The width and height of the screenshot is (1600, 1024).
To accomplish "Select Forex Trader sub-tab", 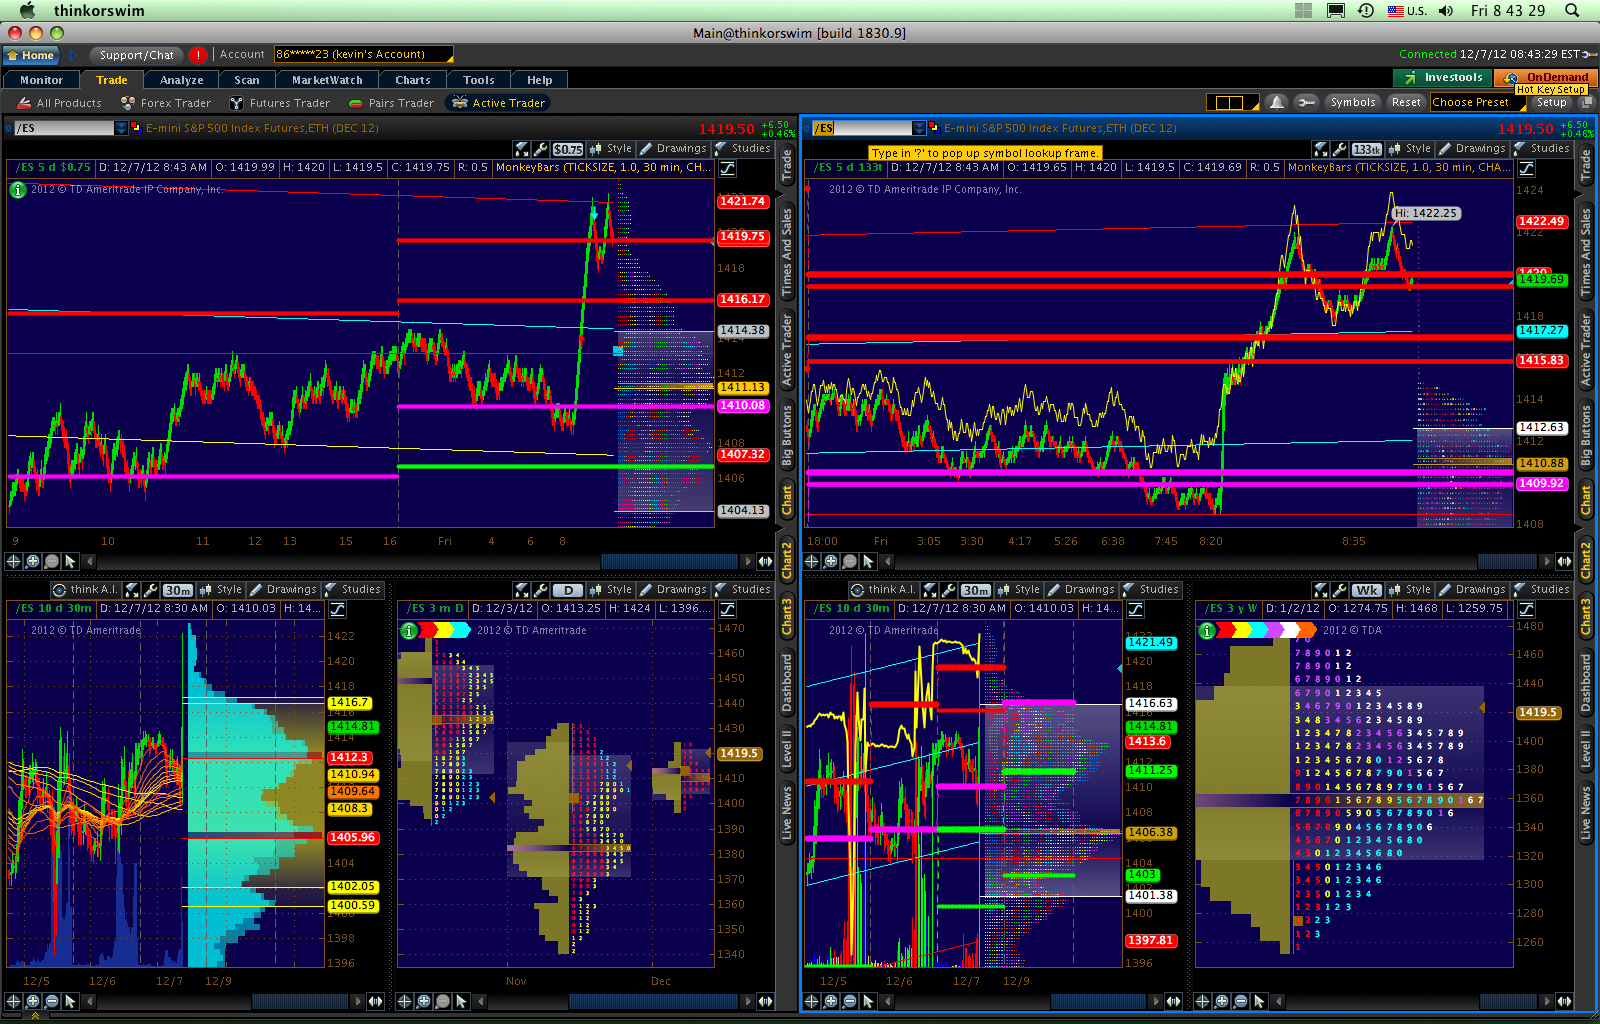I will coord(166,103).
